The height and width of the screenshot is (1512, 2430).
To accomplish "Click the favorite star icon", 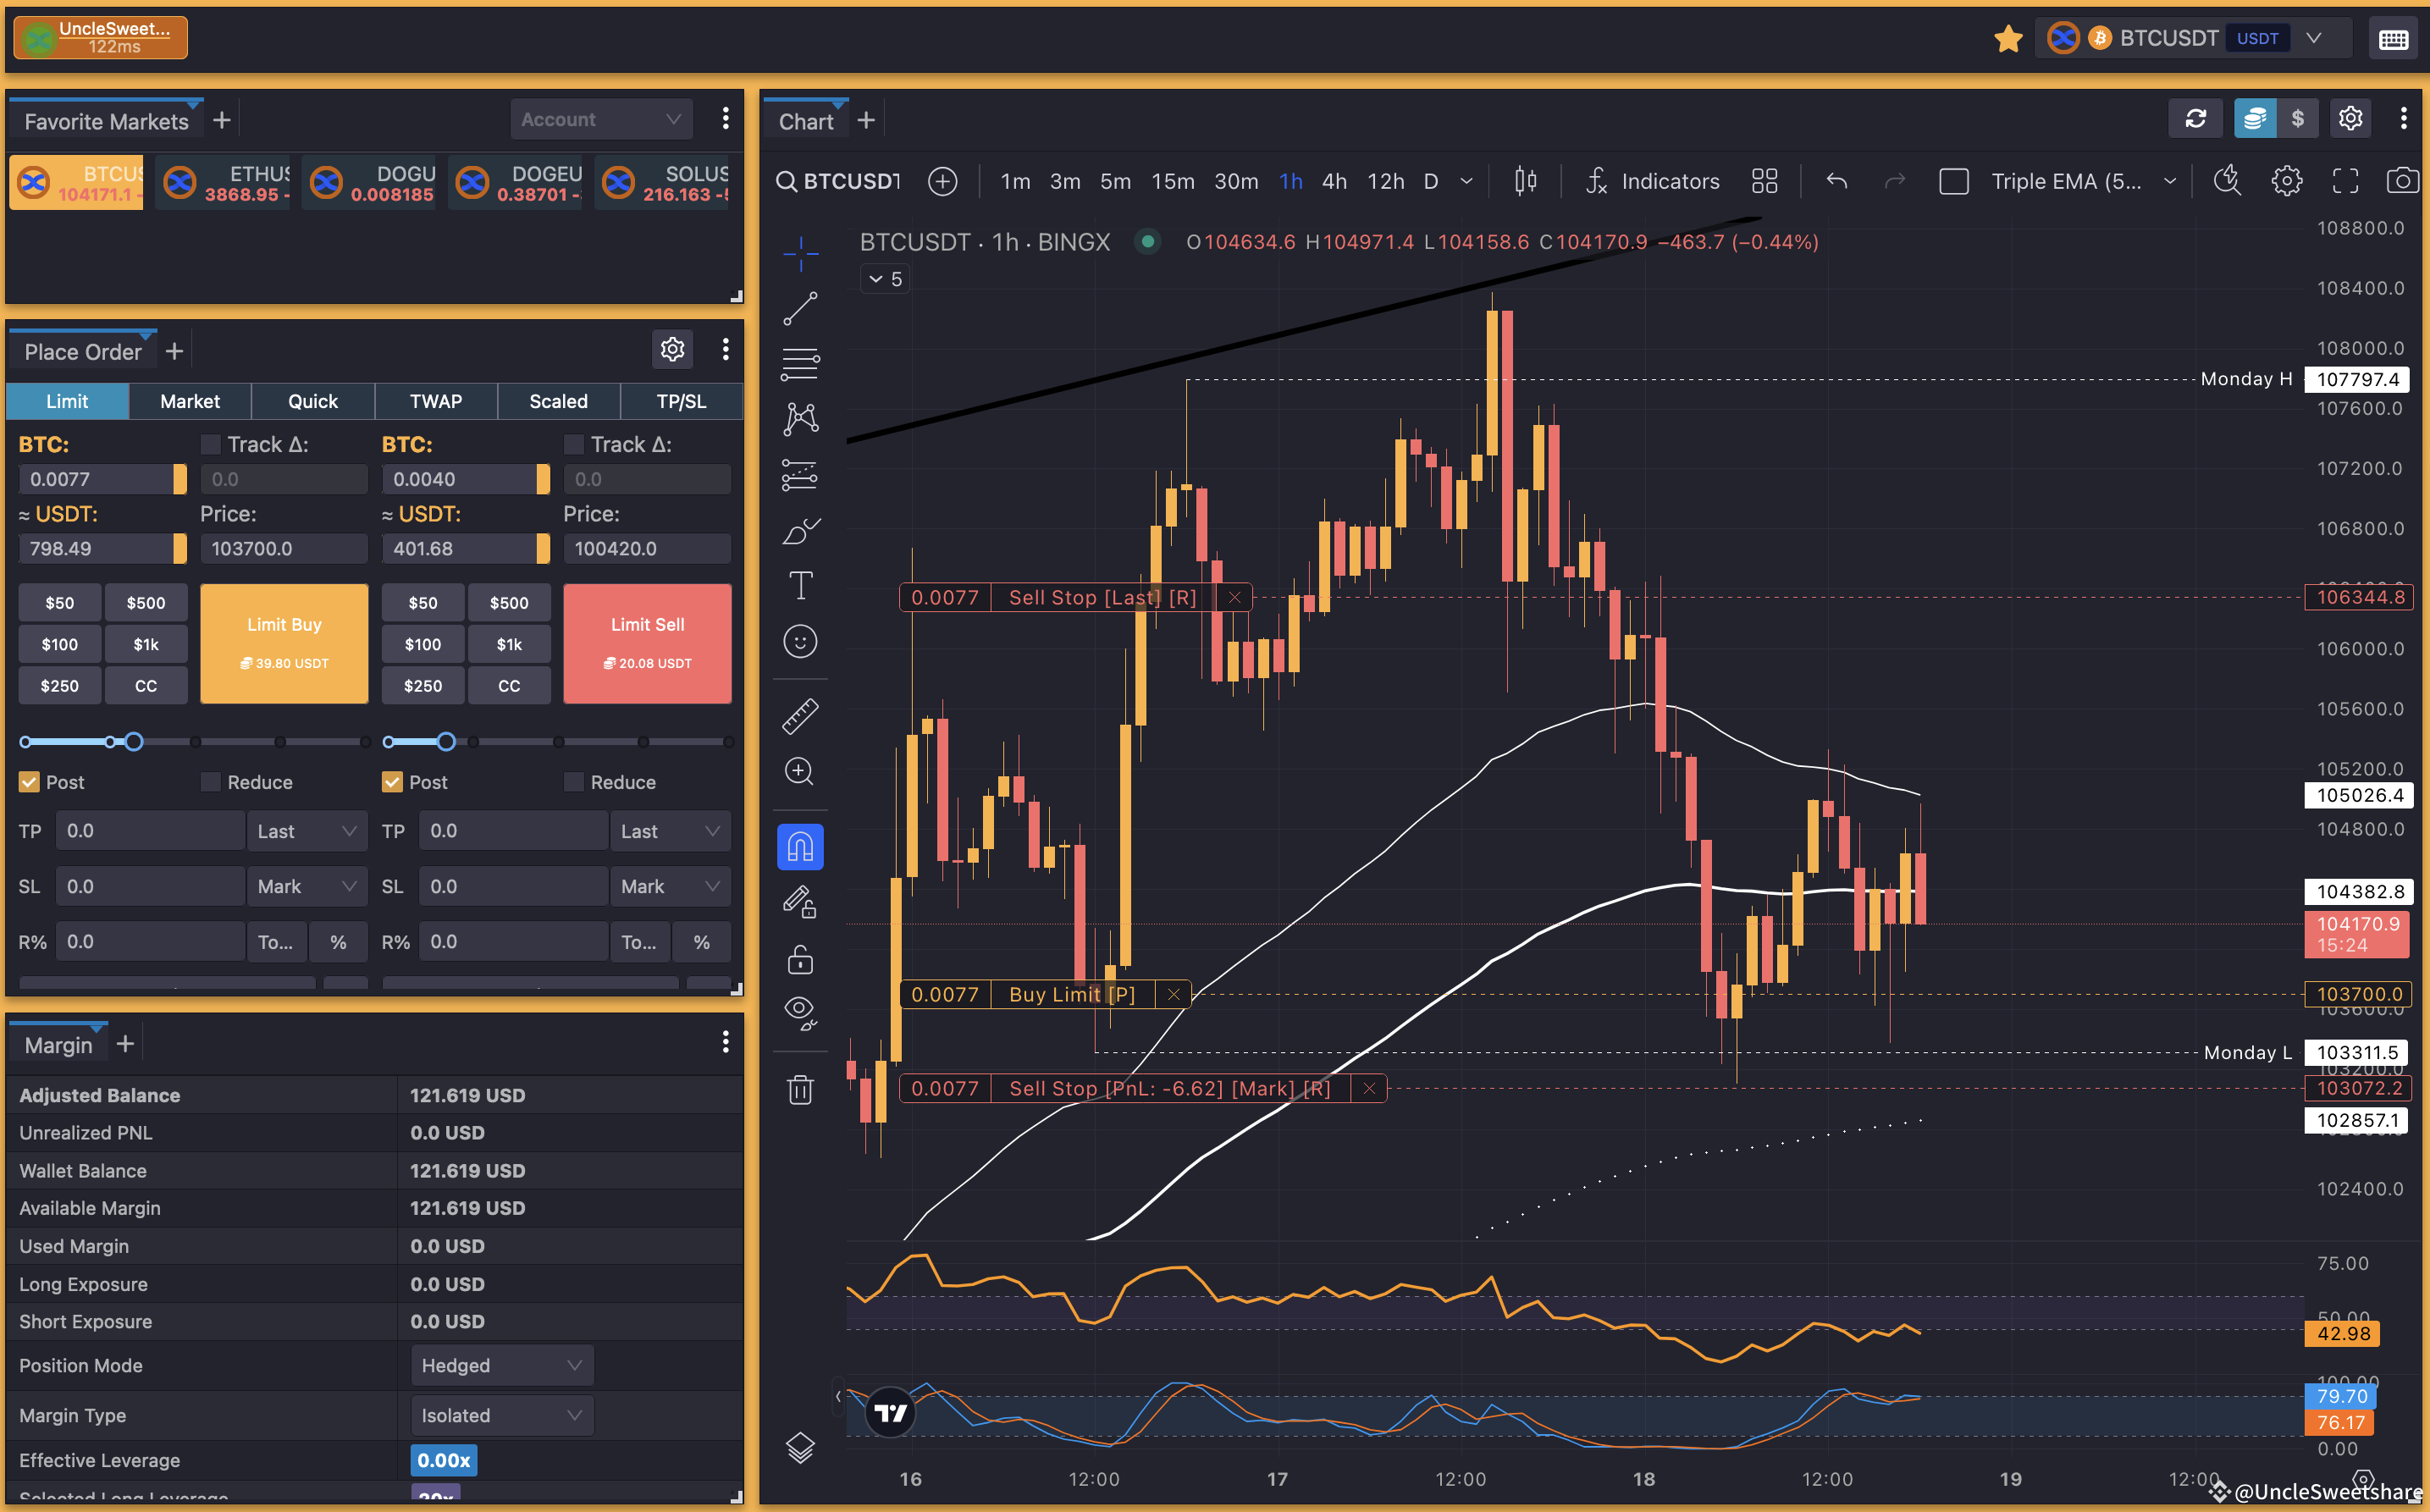I will [x=2008, y=39].
